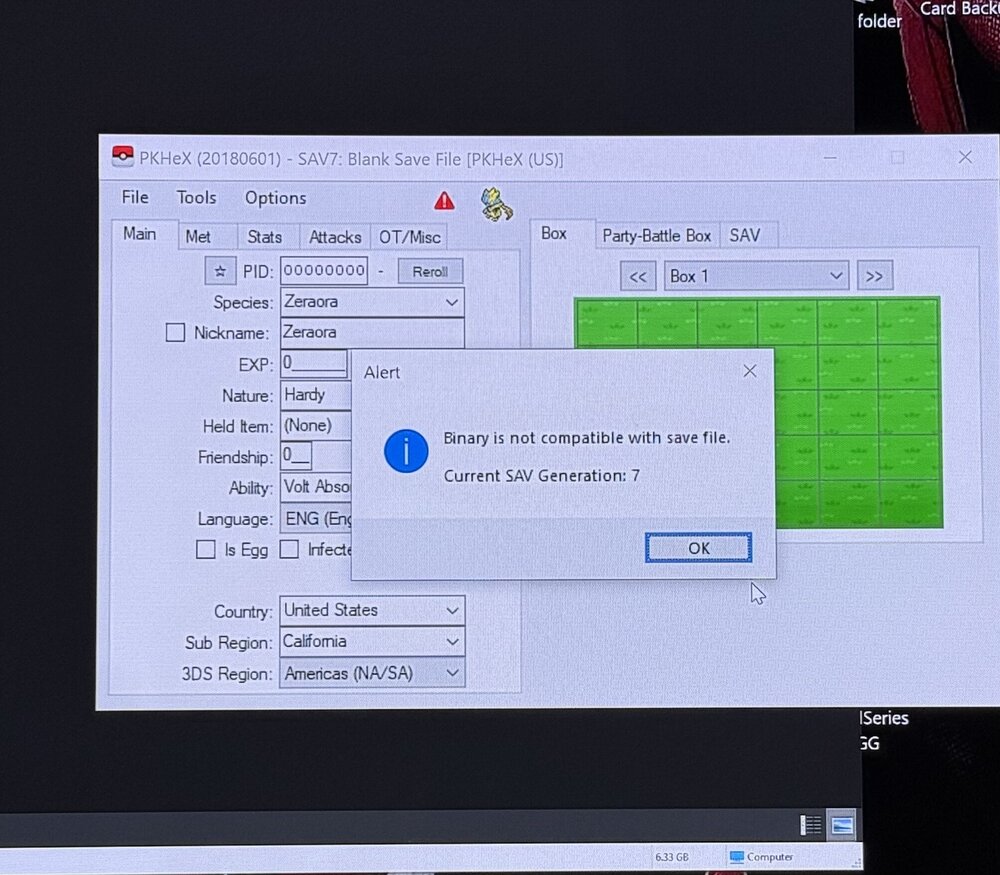Image resolution: width=1000 pixels, height=875 pixels.
Task: Click the red legality warning triangle icon
Action: (444, 201)
